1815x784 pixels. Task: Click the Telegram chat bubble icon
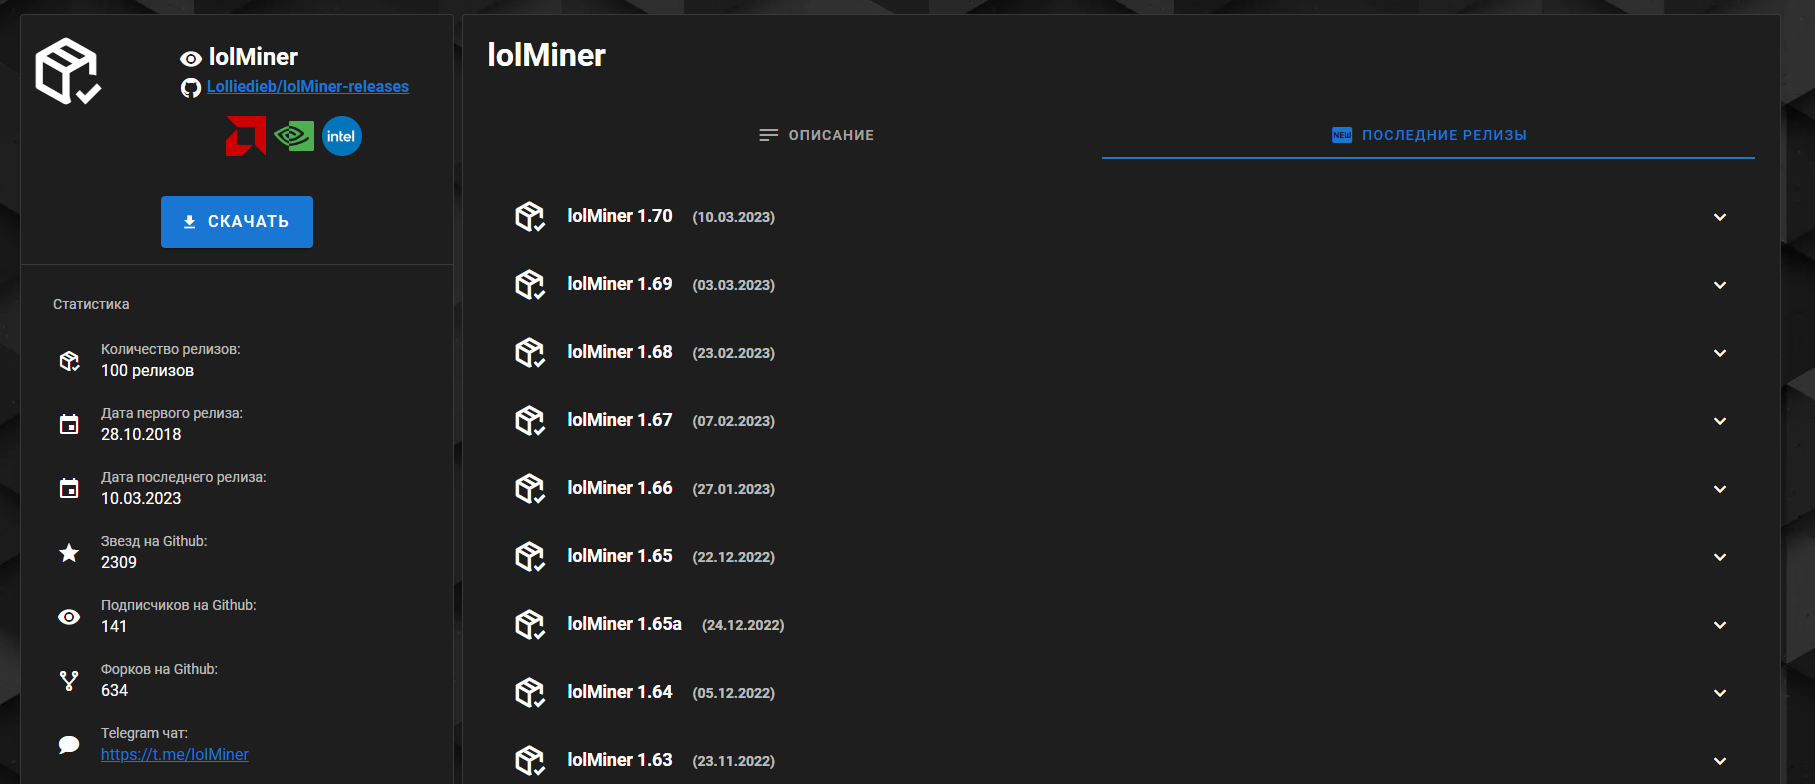click(x=69, y=745)
